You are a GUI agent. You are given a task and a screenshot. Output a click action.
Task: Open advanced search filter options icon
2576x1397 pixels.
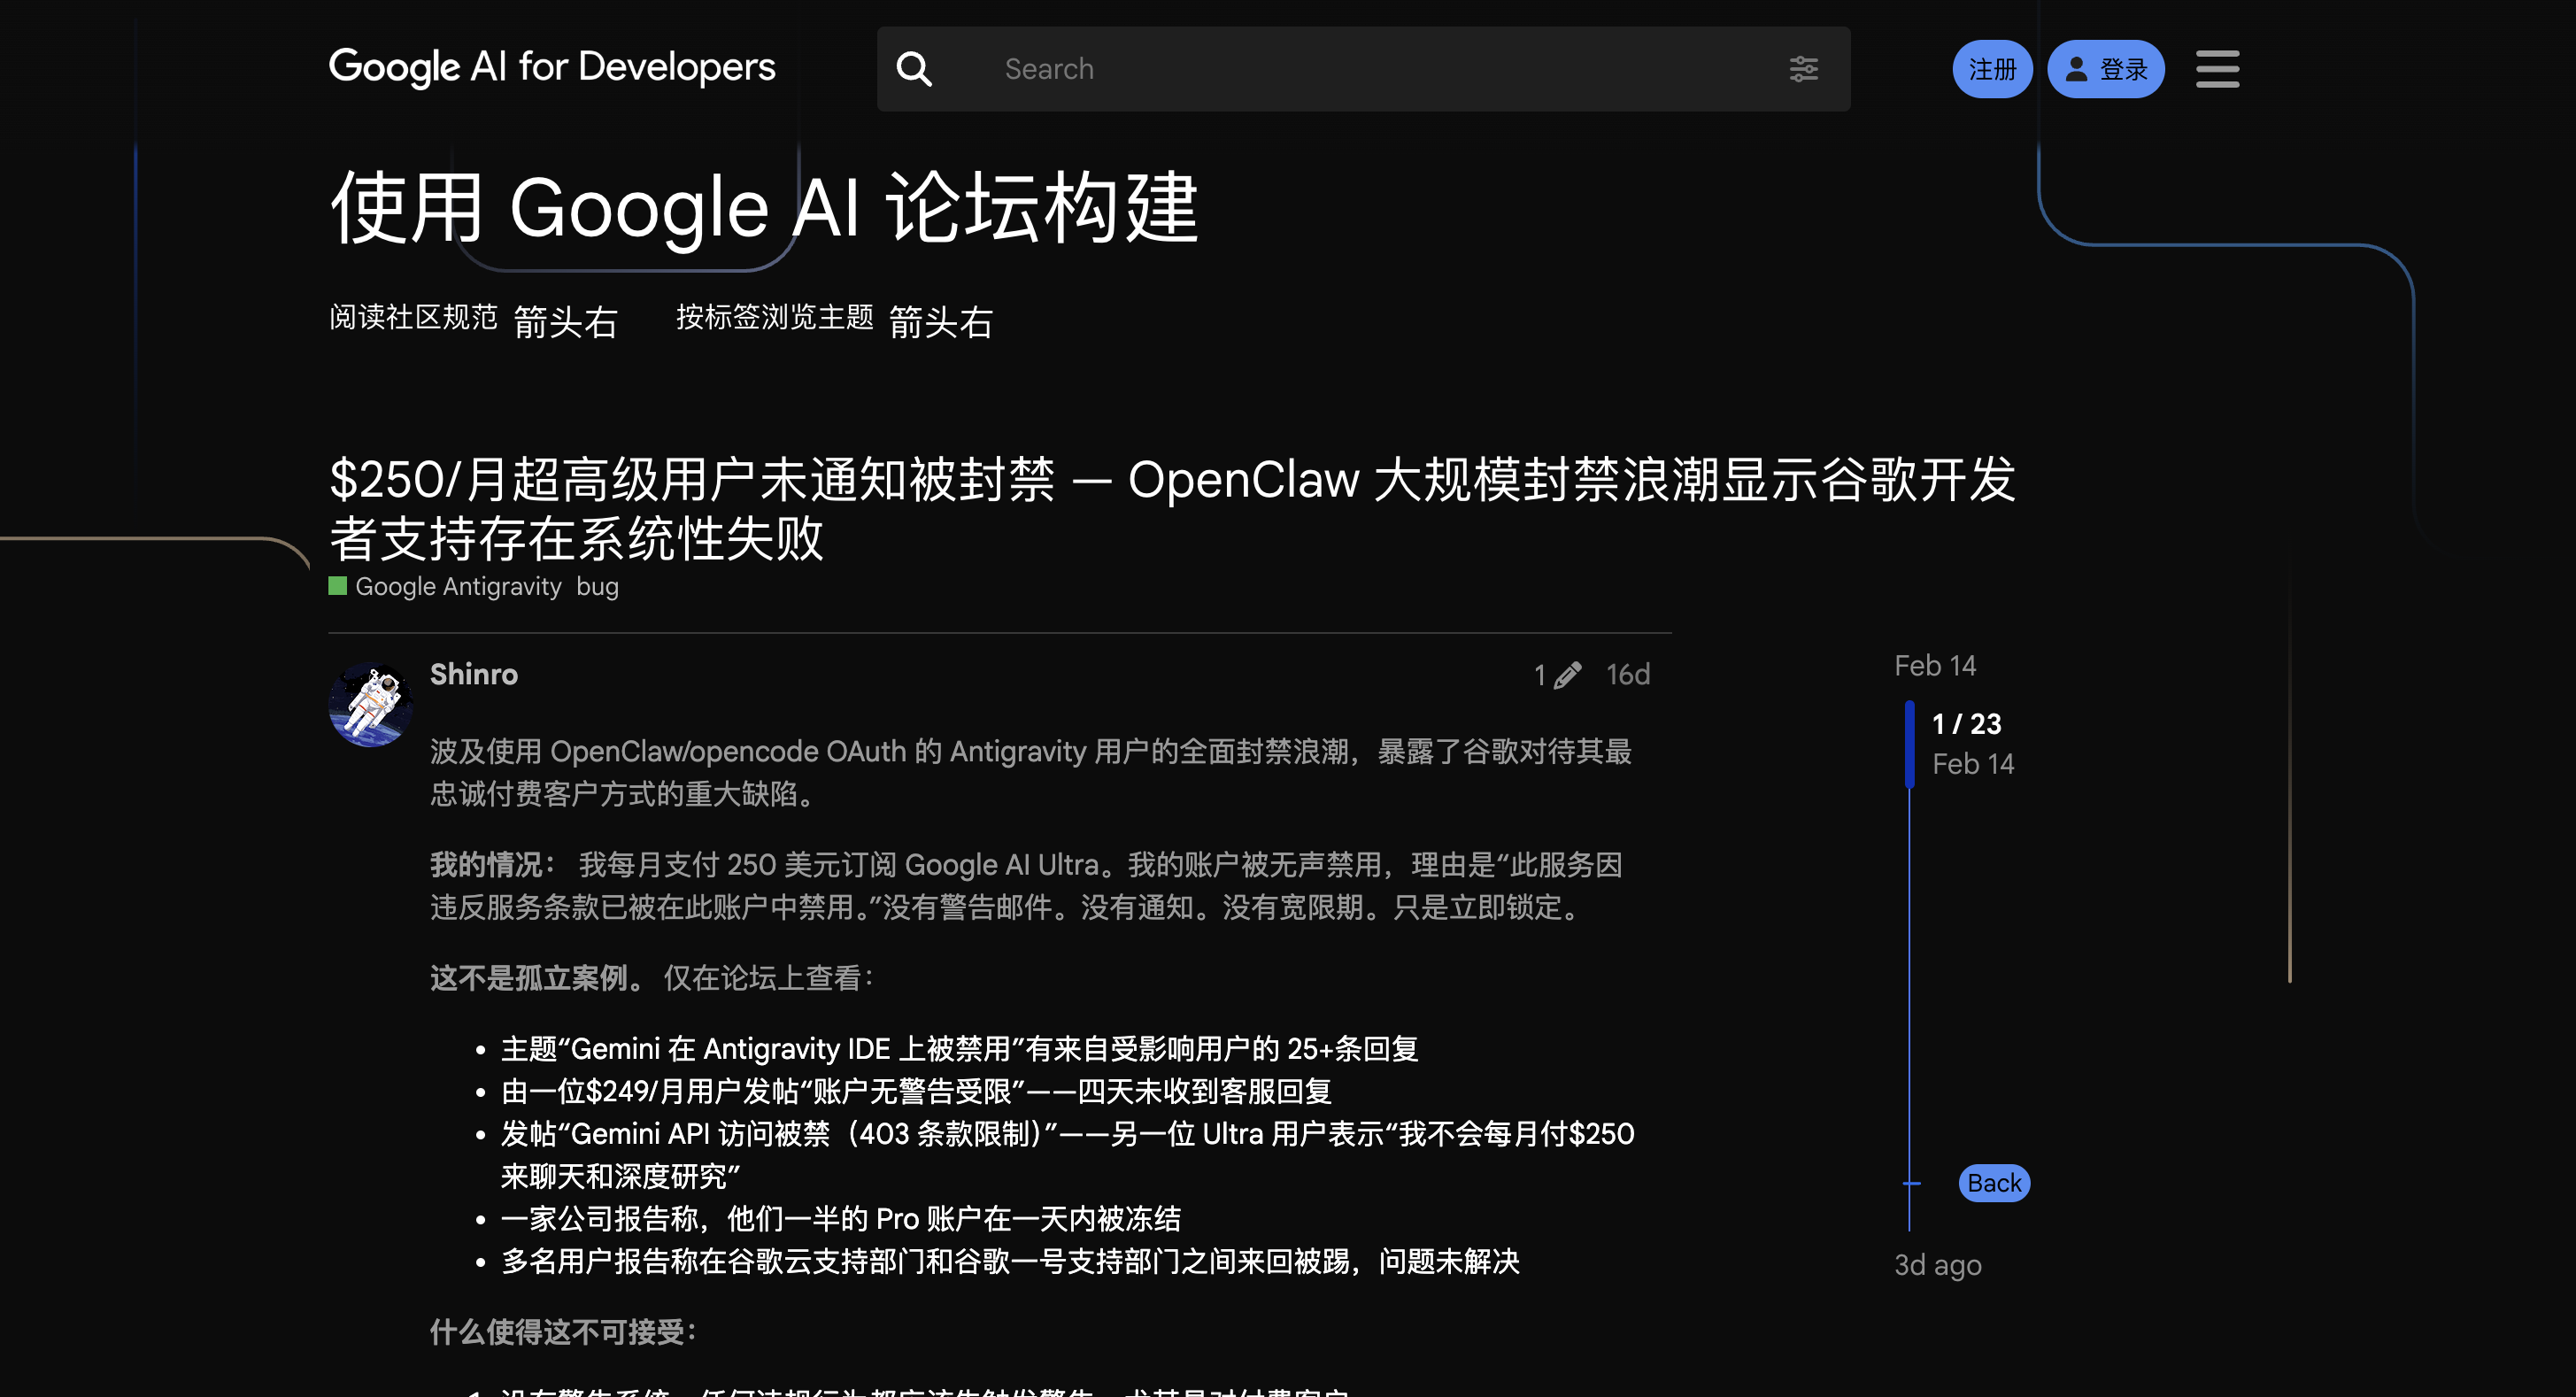point(1803,69)
